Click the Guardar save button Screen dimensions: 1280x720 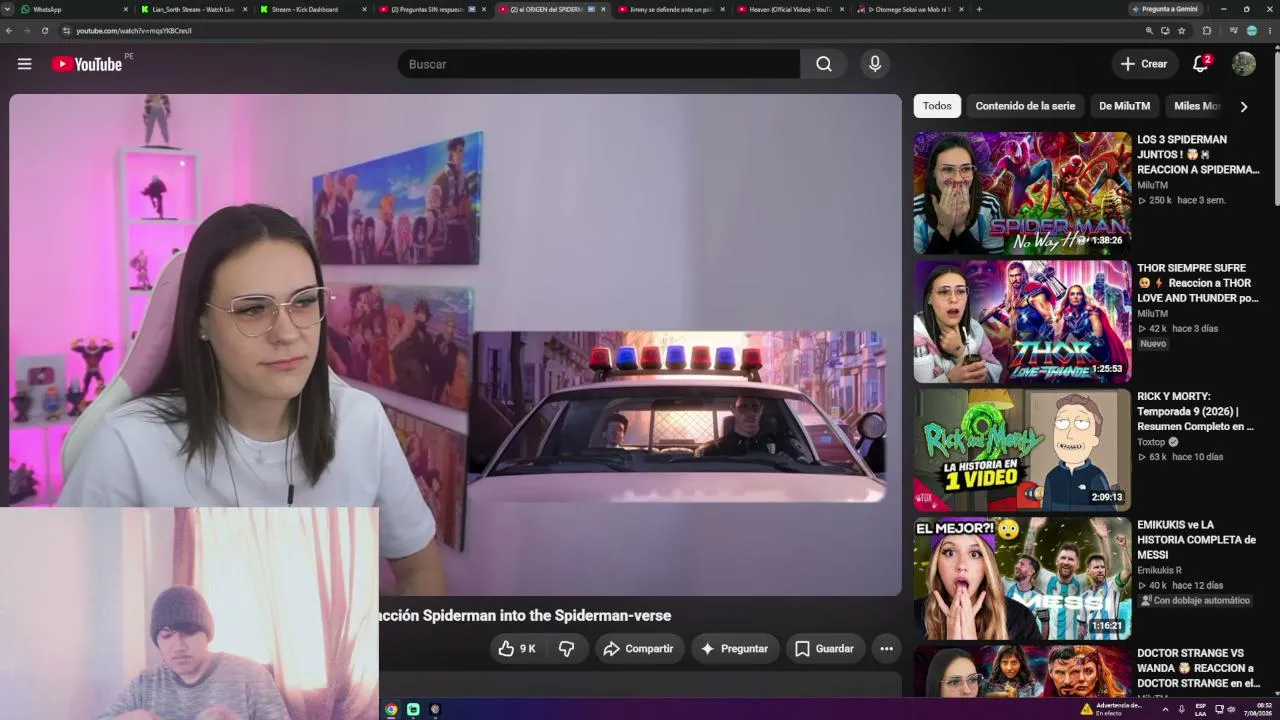pos(824,649)
